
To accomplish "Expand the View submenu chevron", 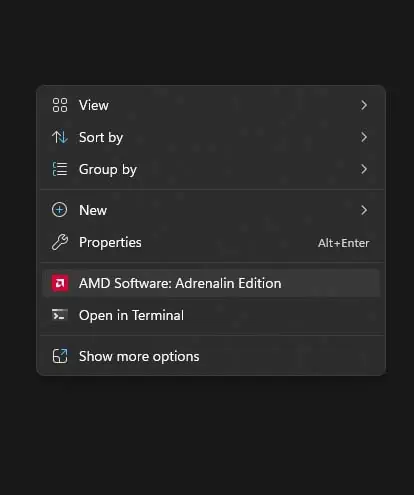I will 364,105.
